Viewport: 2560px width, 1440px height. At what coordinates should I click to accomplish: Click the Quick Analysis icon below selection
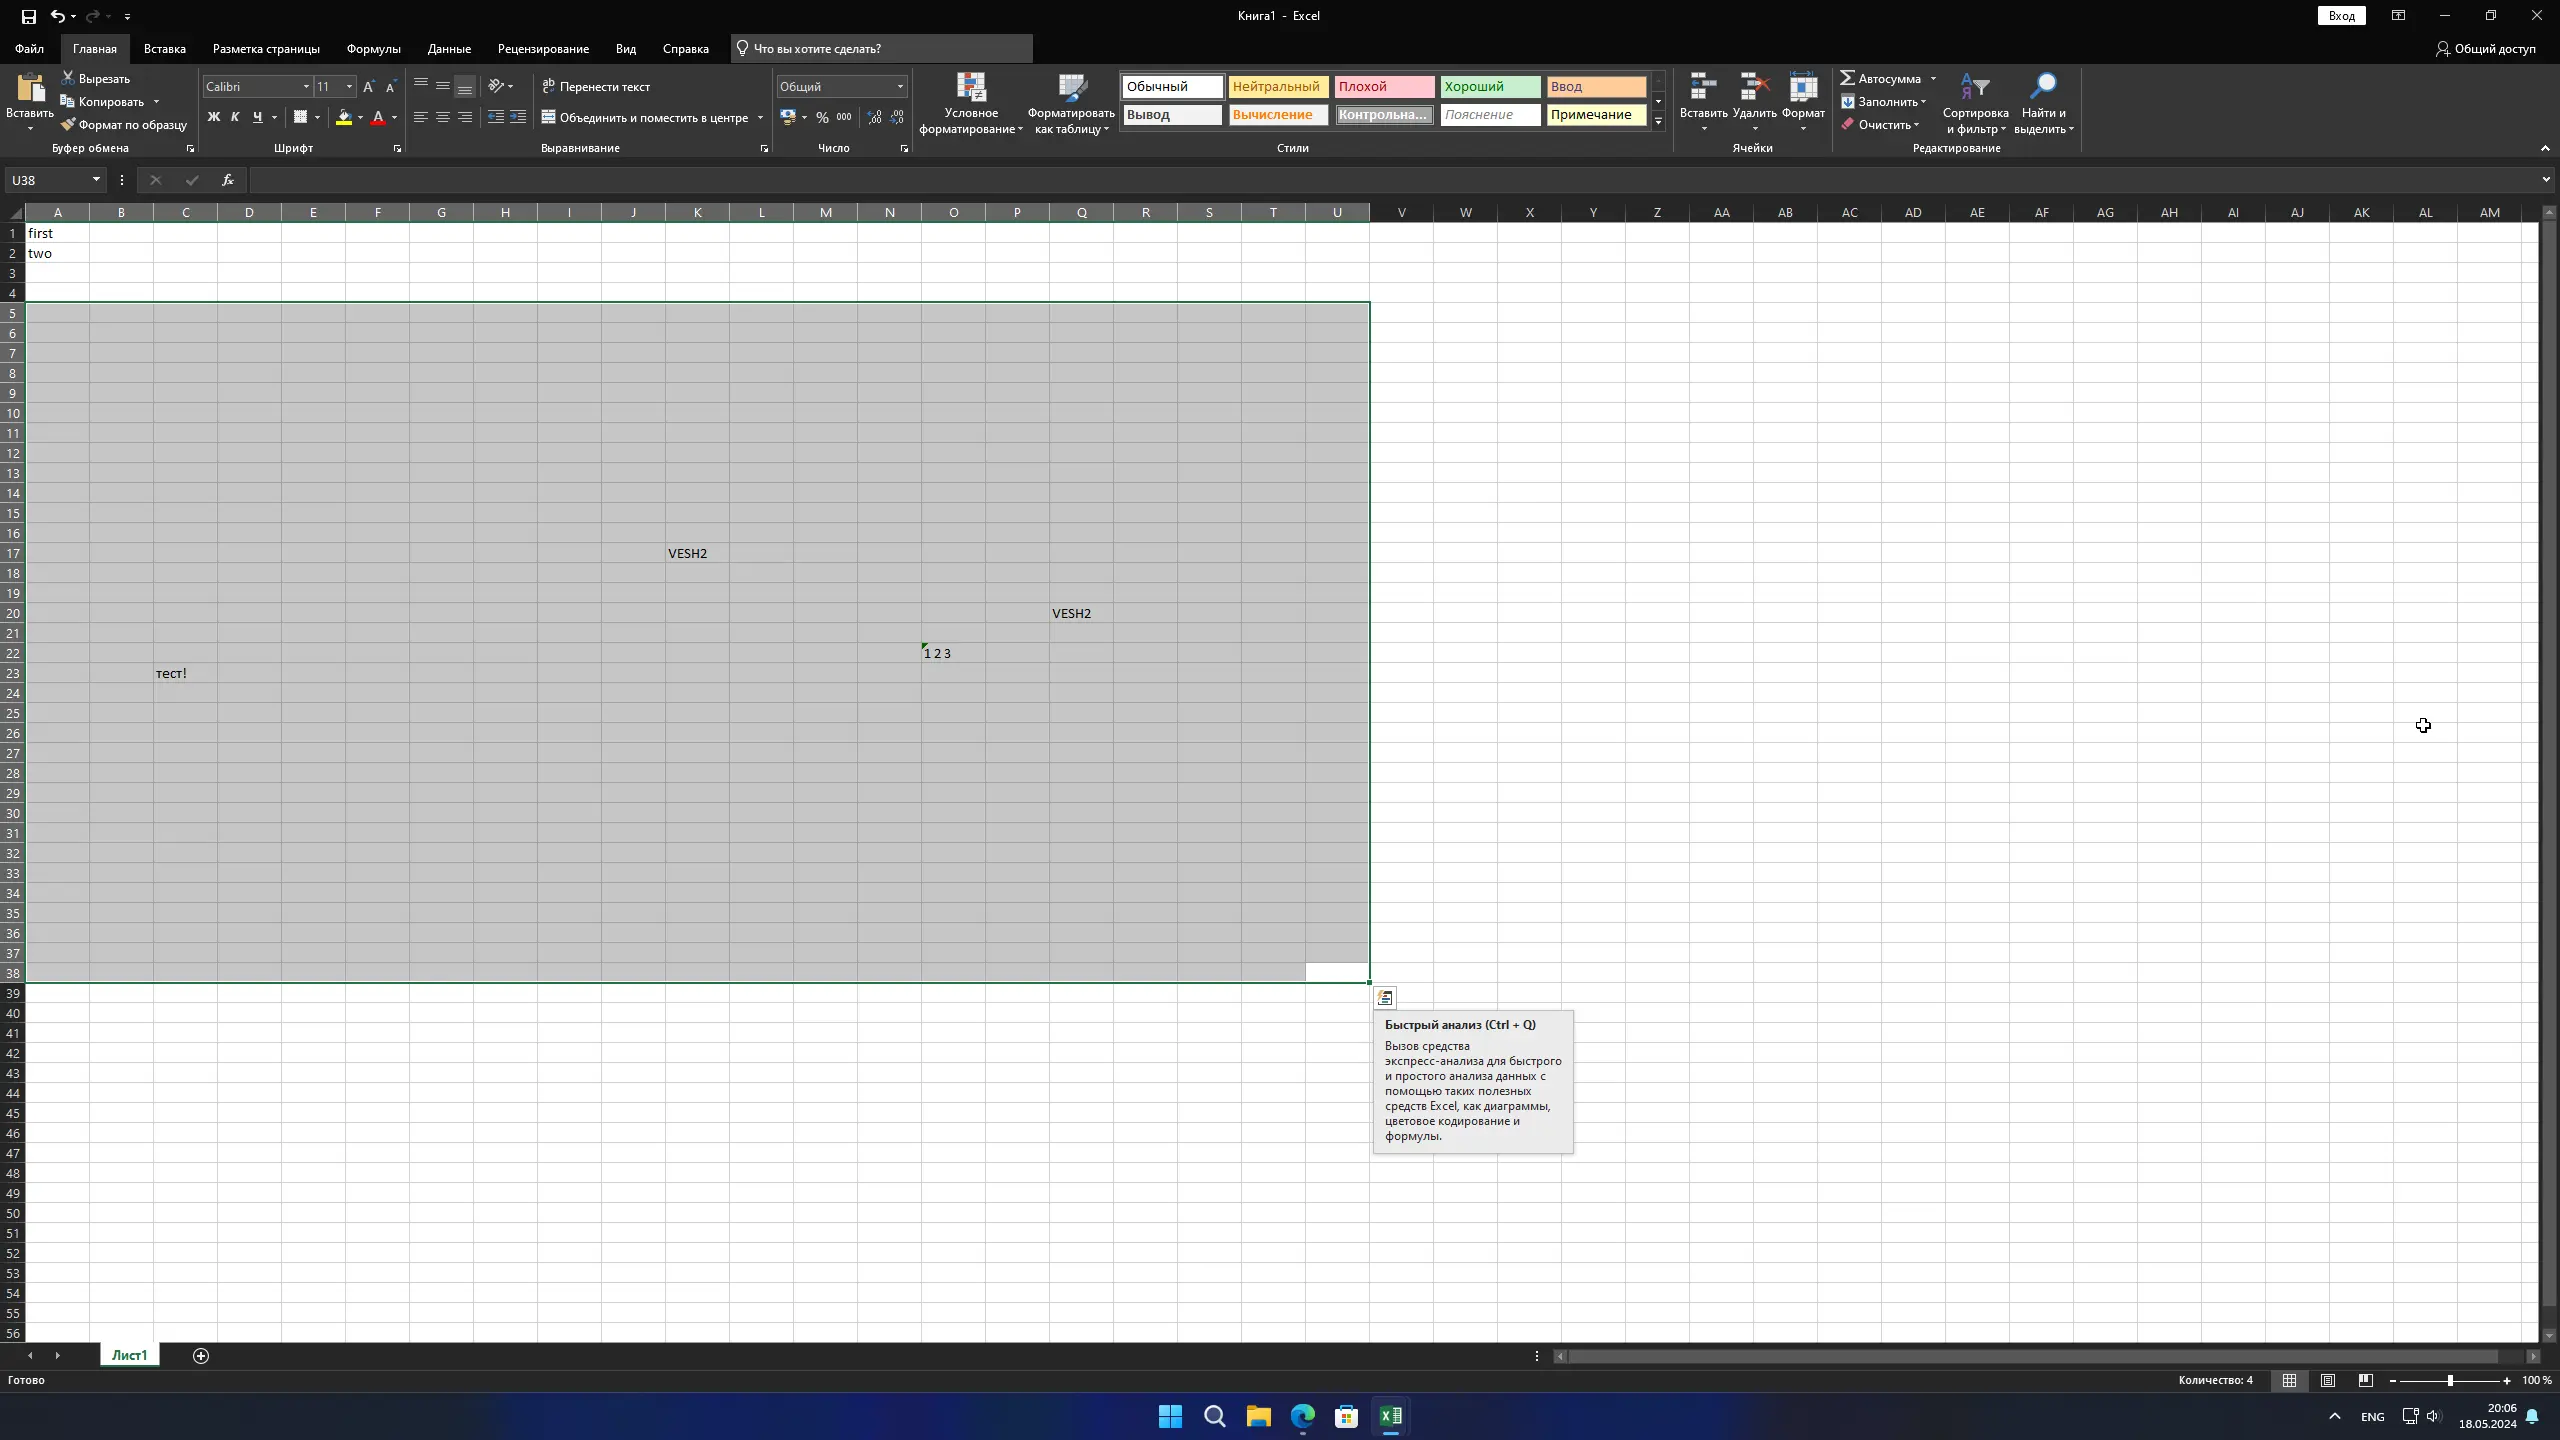point(1385,998)
